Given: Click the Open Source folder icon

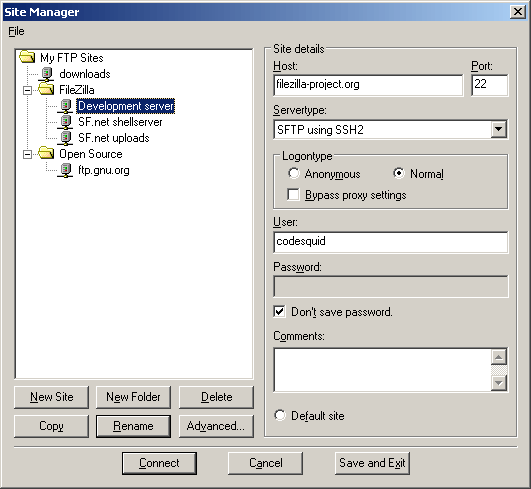Looking at the screenshot, I should pos(46,153).
